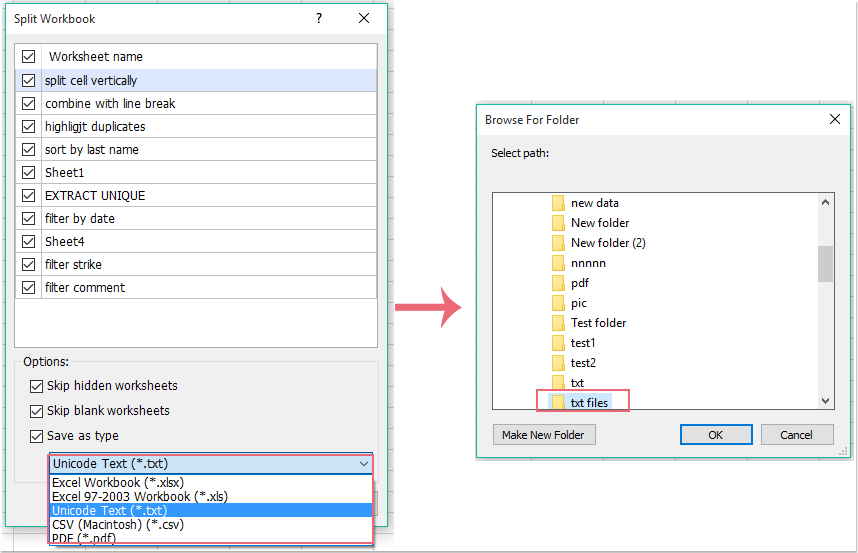Click the 'nnnnn' folder icon
Screen dimensions: 858x553
[x=559, y=263]
